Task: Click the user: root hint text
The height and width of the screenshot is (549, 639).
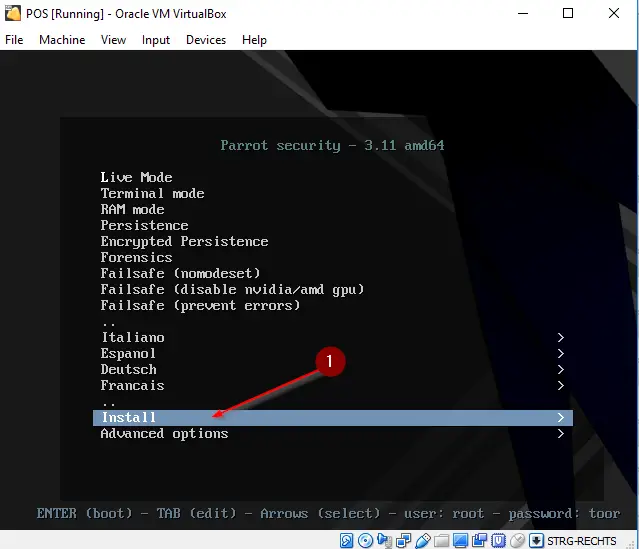Action: 444,513
